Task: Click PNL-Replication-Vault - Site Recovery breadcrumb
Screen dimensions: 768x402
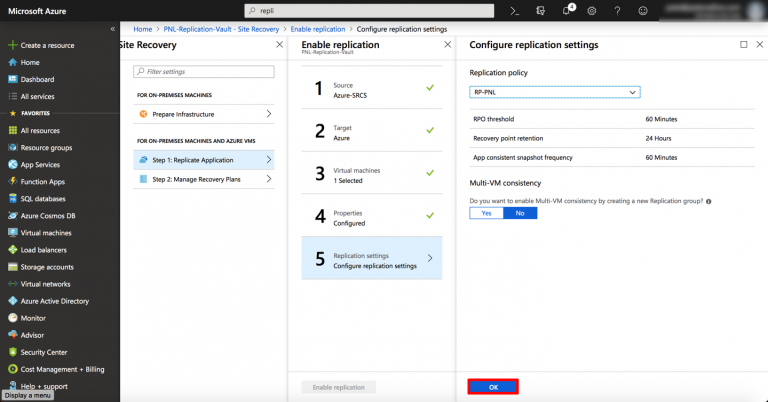Action: click(x=221, y=29)
